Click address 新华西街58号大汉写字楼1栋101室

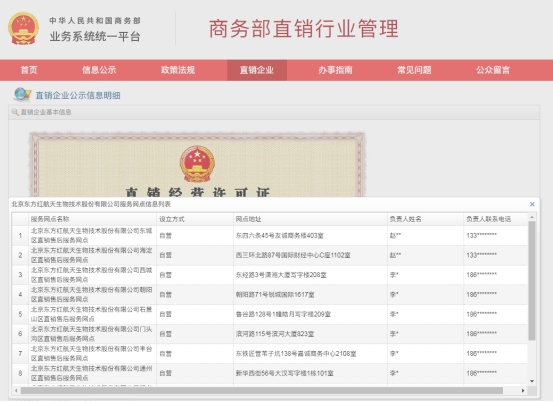tap(285, 373)
